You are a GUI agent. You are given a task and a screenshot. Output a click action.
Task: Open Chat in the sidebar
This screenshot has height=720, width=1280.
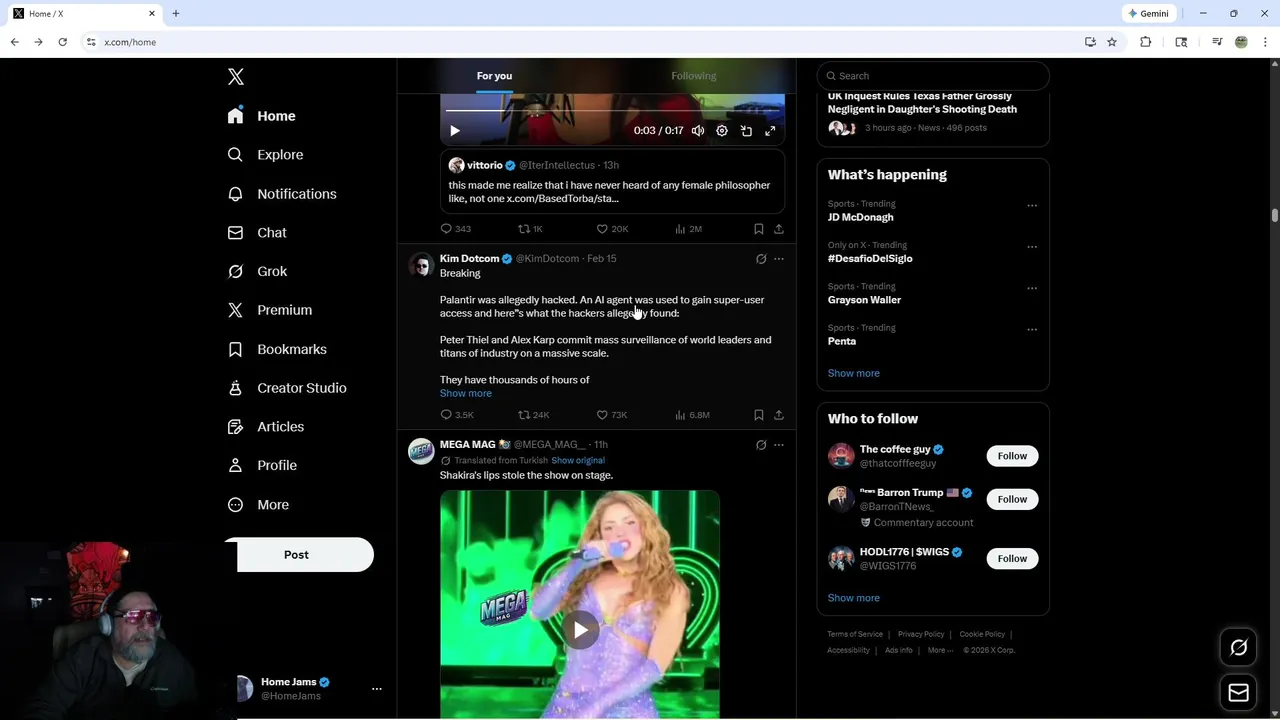tap(257, 233)
